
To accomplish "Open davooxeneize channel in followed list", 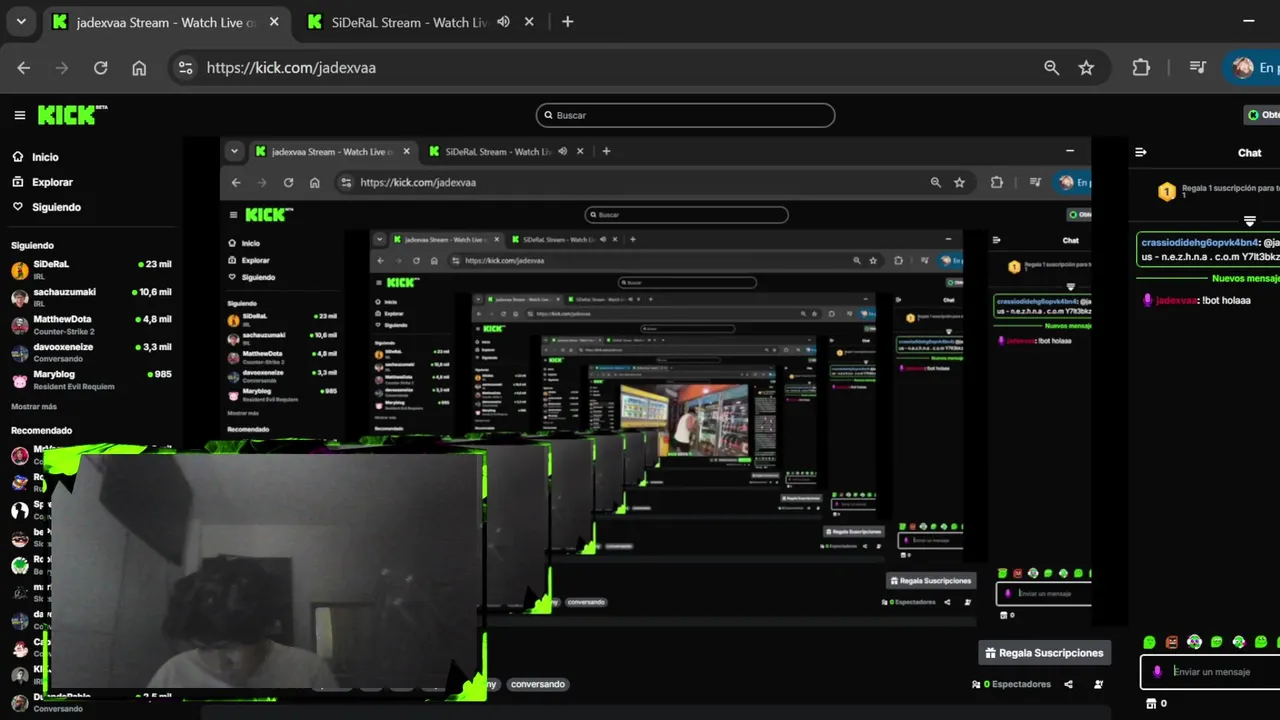I will [91, 352].
